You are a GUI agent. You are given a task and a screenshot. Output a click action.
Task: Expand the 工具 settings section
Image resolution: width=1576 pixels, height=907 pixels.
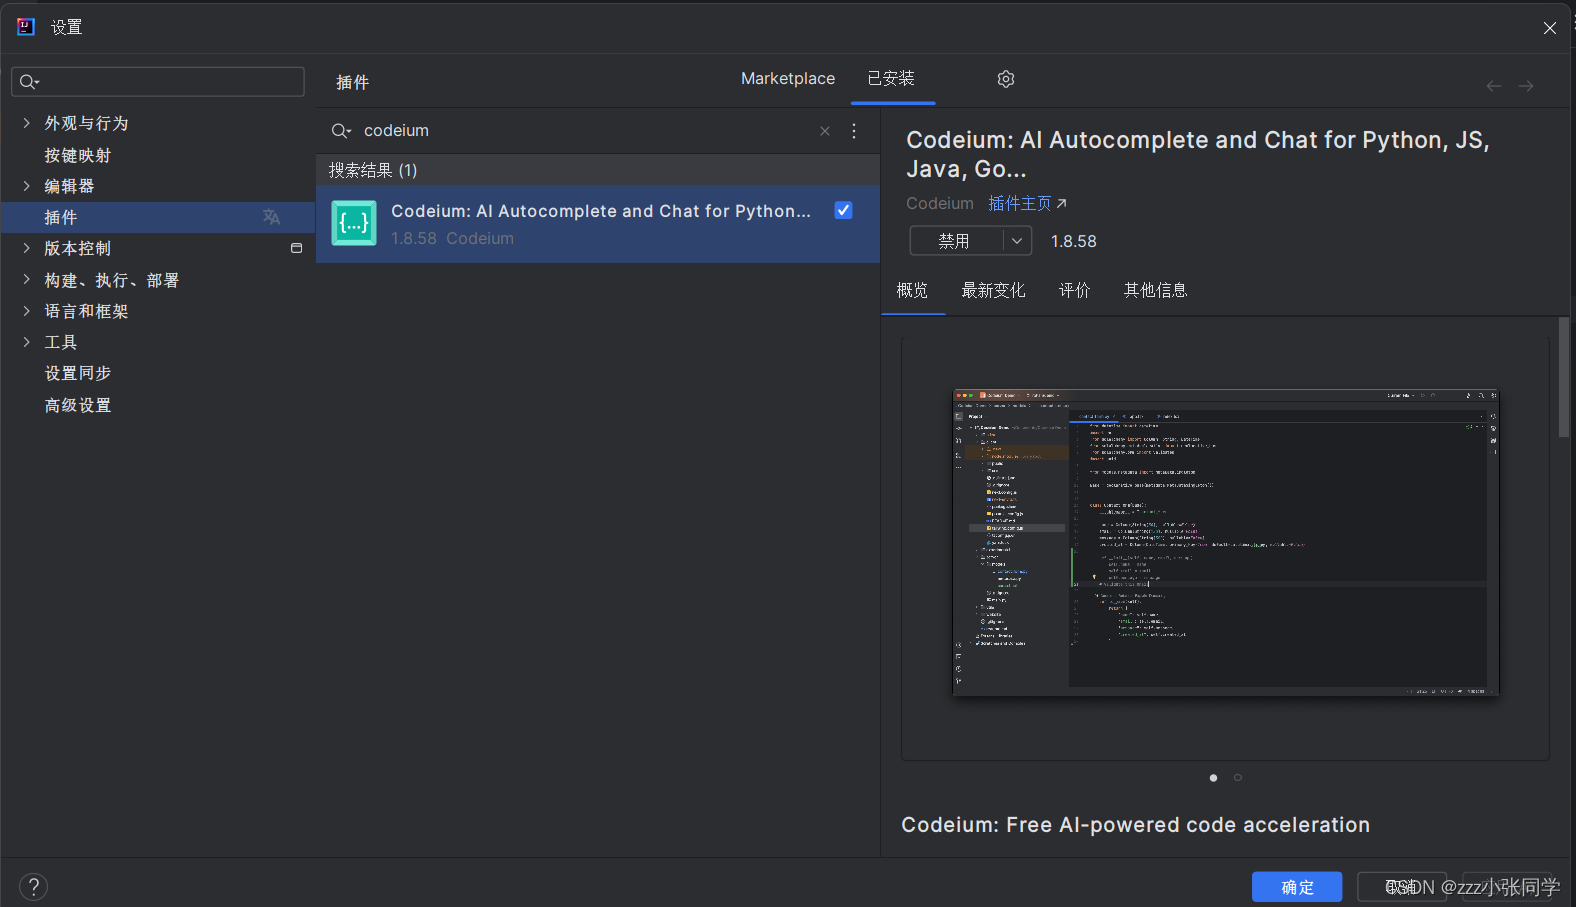(27, 342)
